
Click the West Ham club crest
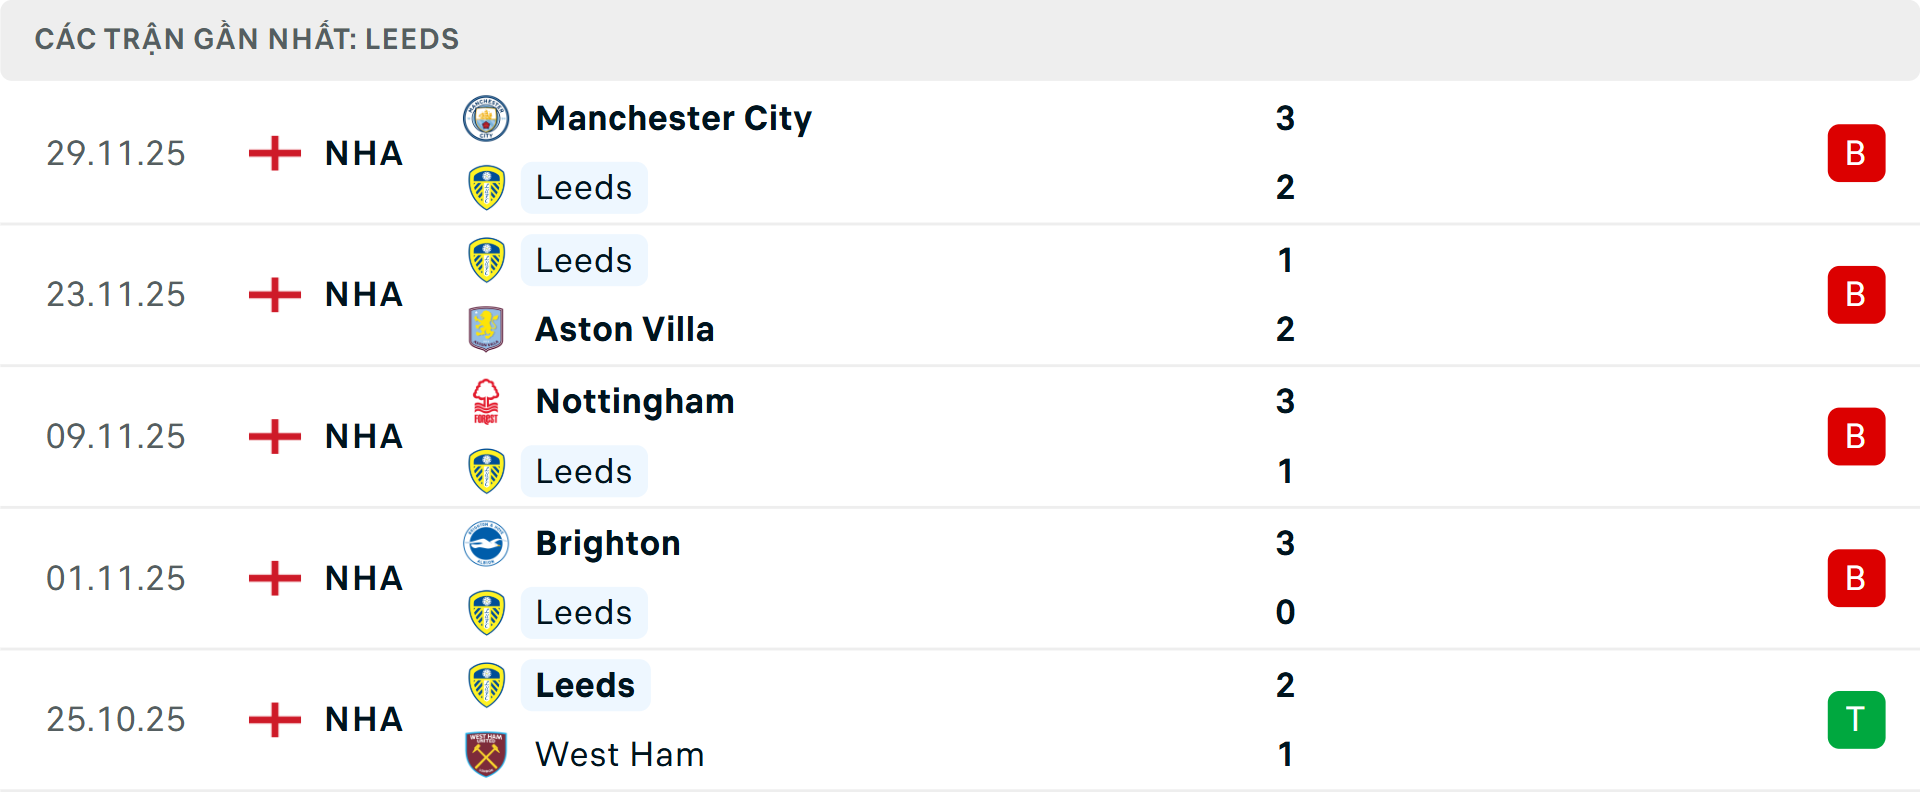[x=486, y=754]
